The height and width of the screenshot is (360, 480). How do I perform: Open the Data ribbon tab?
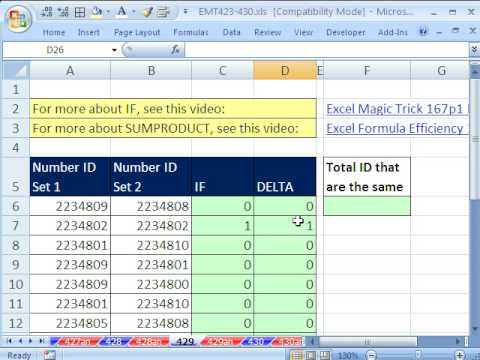point(232,32)
